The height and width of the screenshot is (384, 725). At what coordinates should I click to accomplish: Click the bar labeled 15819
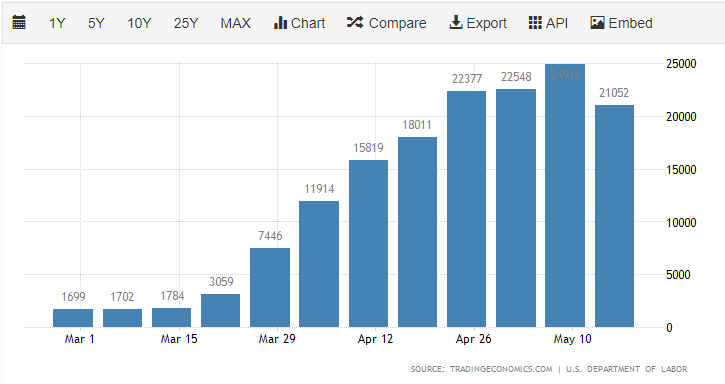tap(369, 244)
